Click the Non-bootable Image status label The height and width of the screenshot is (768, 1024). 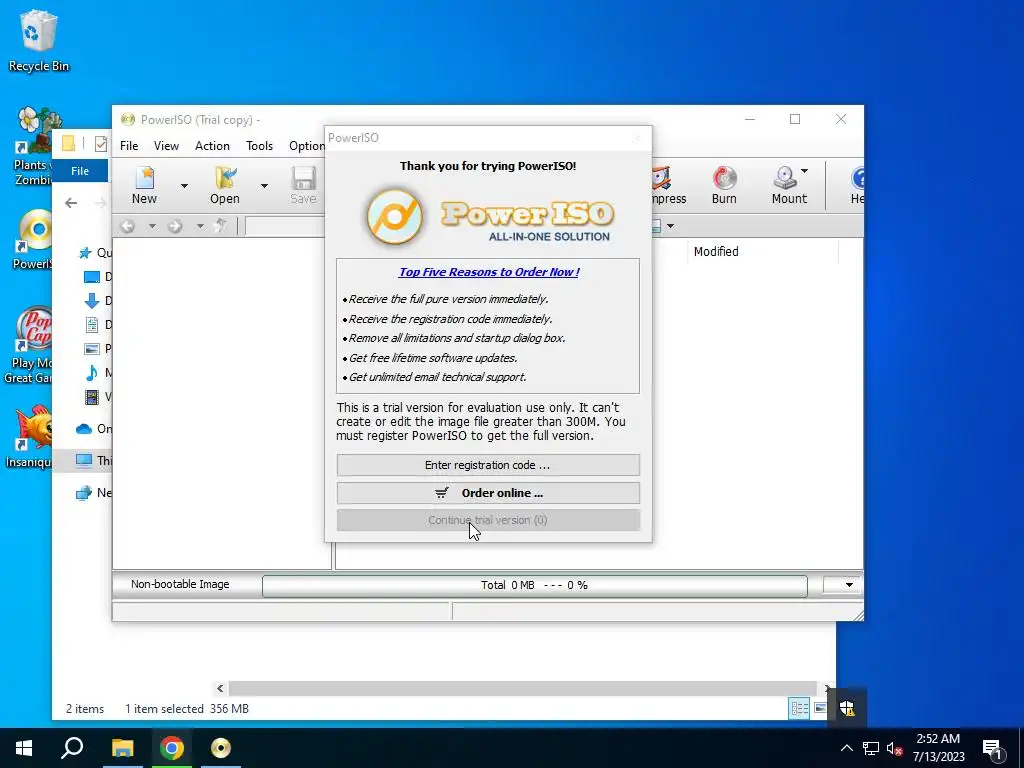[180, 584]
